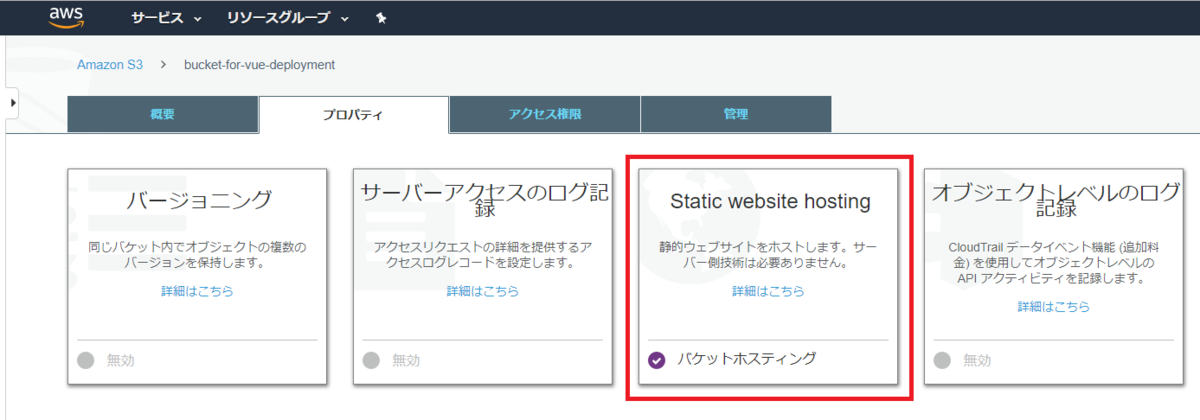The height and width of the screenshot is (420, 1200).
Task: Select the プロパティ tab
Action: [353, 115]
